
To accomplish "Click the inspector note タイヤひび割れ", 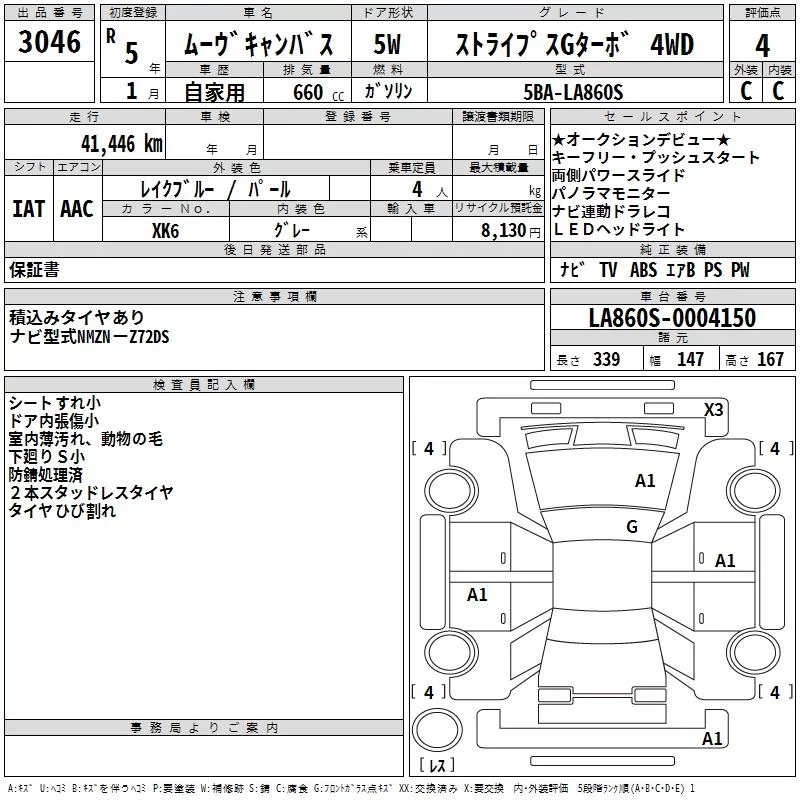I will [x=62, y=510].
